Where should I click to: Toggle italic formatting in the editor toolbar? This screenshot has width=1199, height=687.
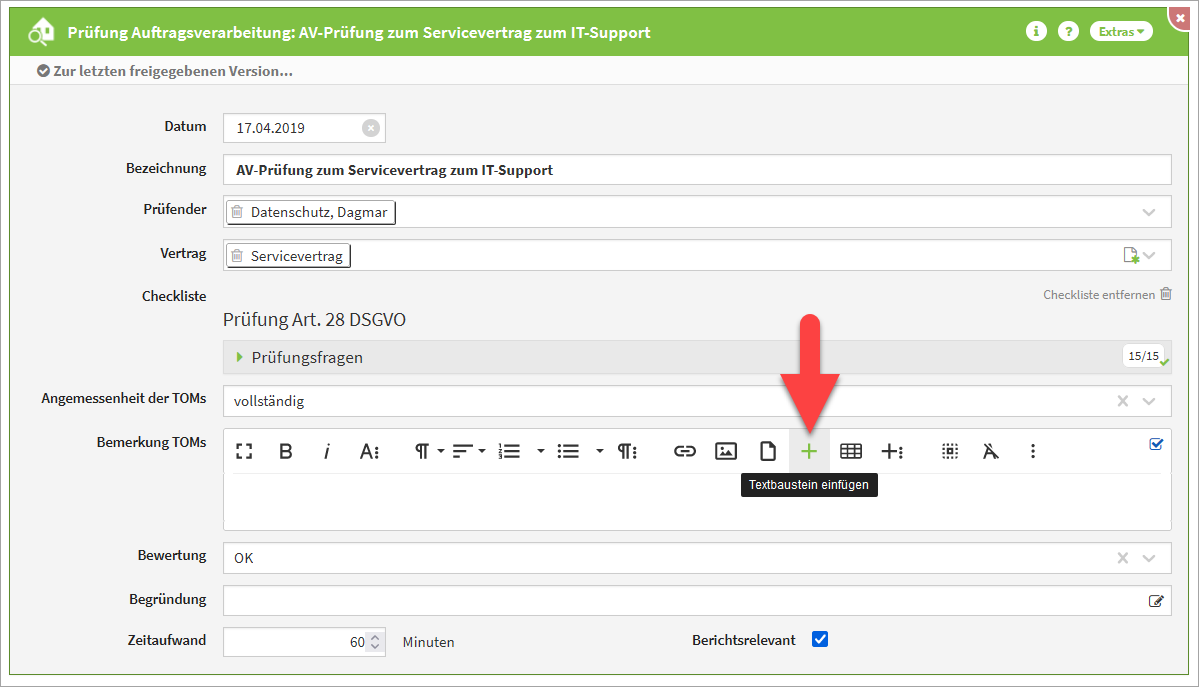coord(326,451)
